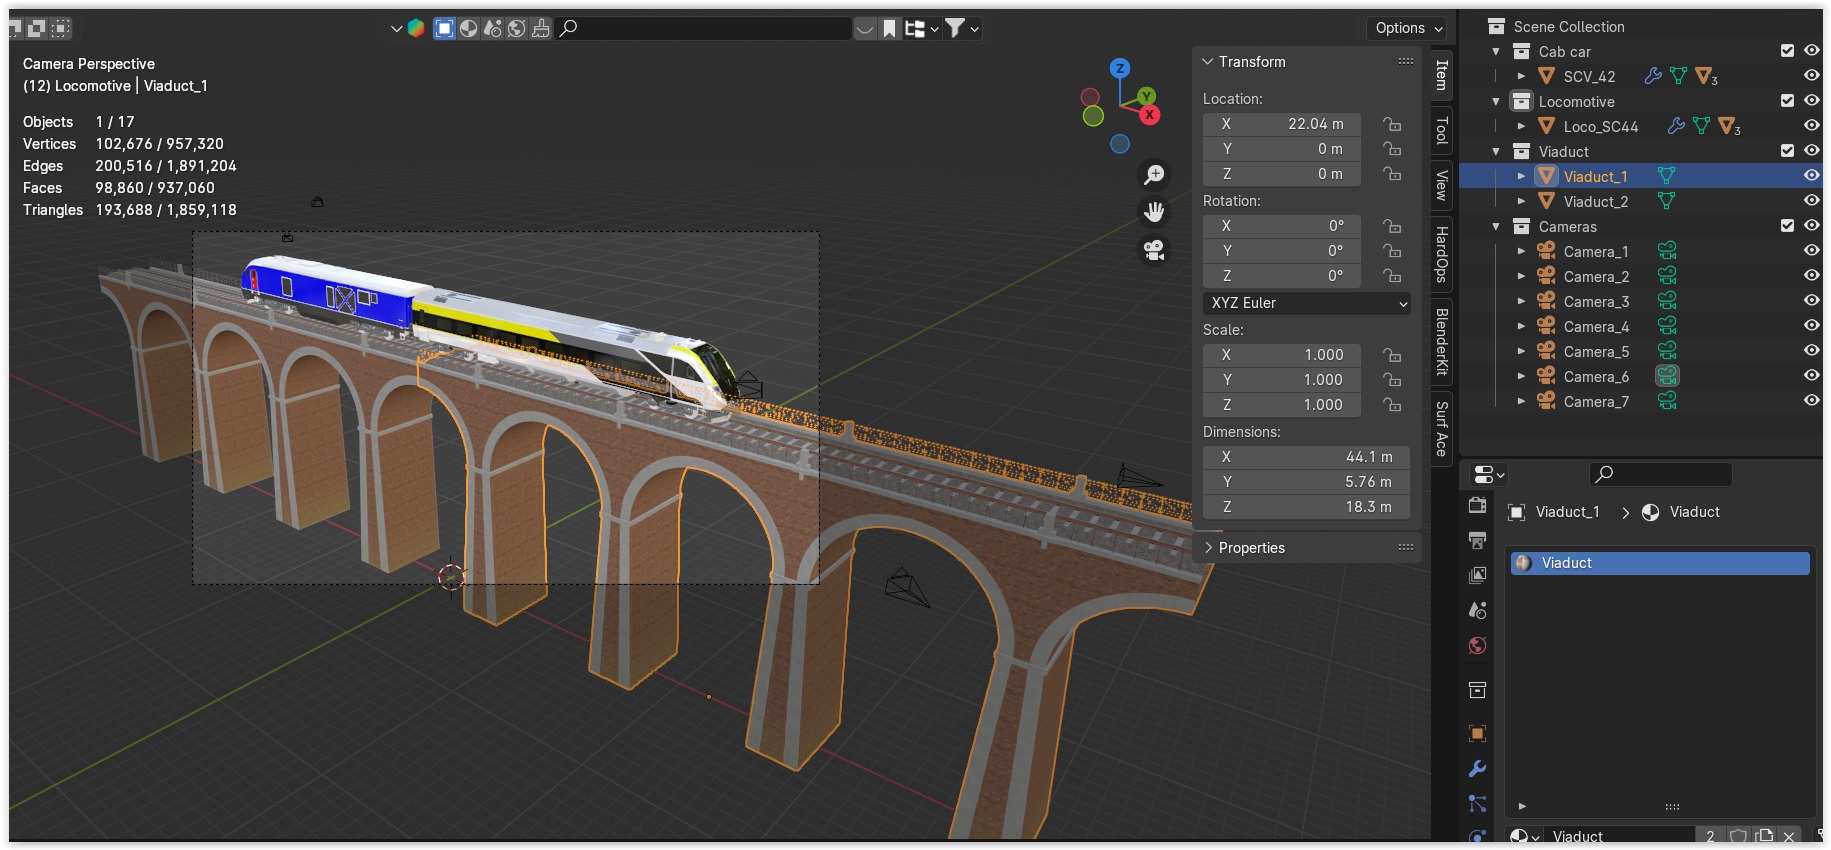Hide Viaduct_1 using its eye icon
This screenshot has width=1831, height=850.
(1811, 176)
